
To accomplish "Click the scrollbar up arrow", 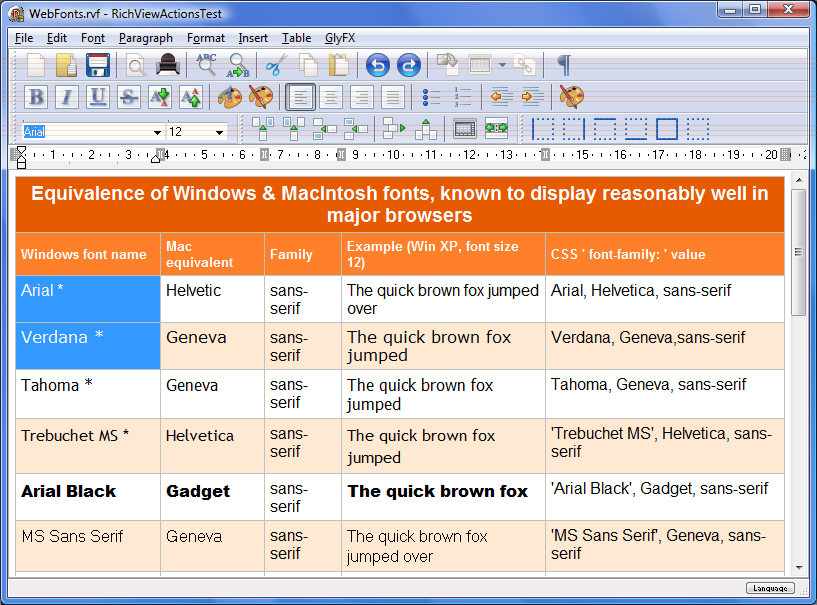I will pyautogui.click(x=798, y=180).
